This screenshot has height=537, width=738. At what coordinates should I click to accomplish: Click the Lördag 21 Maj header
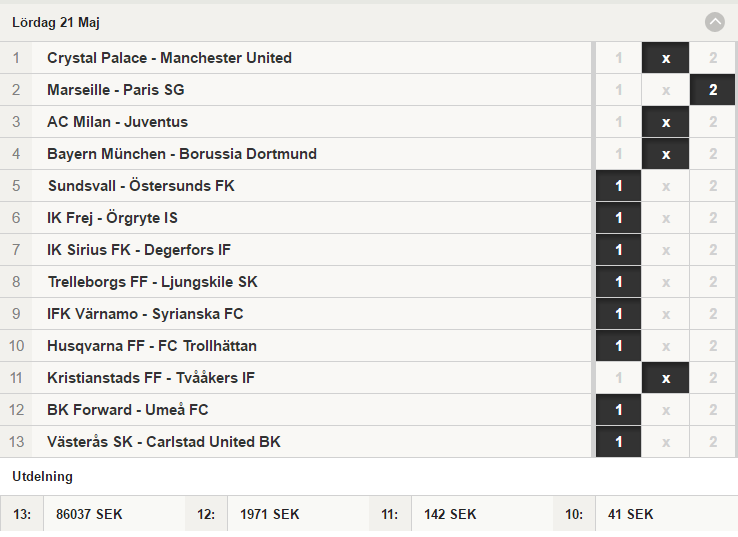pyautogui.click(x=56, y=22)
